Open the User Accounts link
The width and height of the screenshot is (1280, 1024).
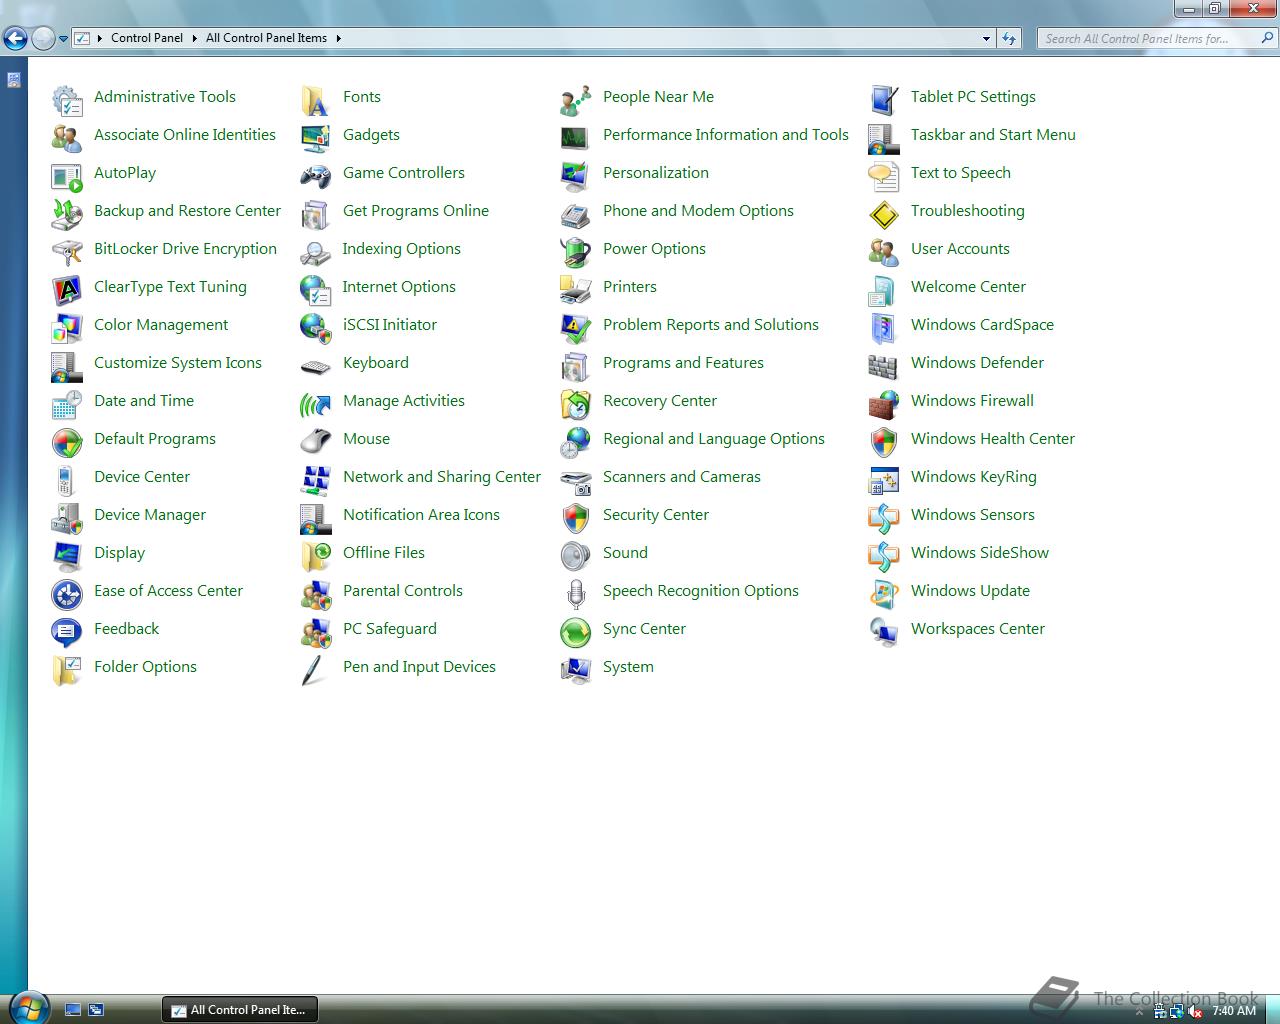960,249
